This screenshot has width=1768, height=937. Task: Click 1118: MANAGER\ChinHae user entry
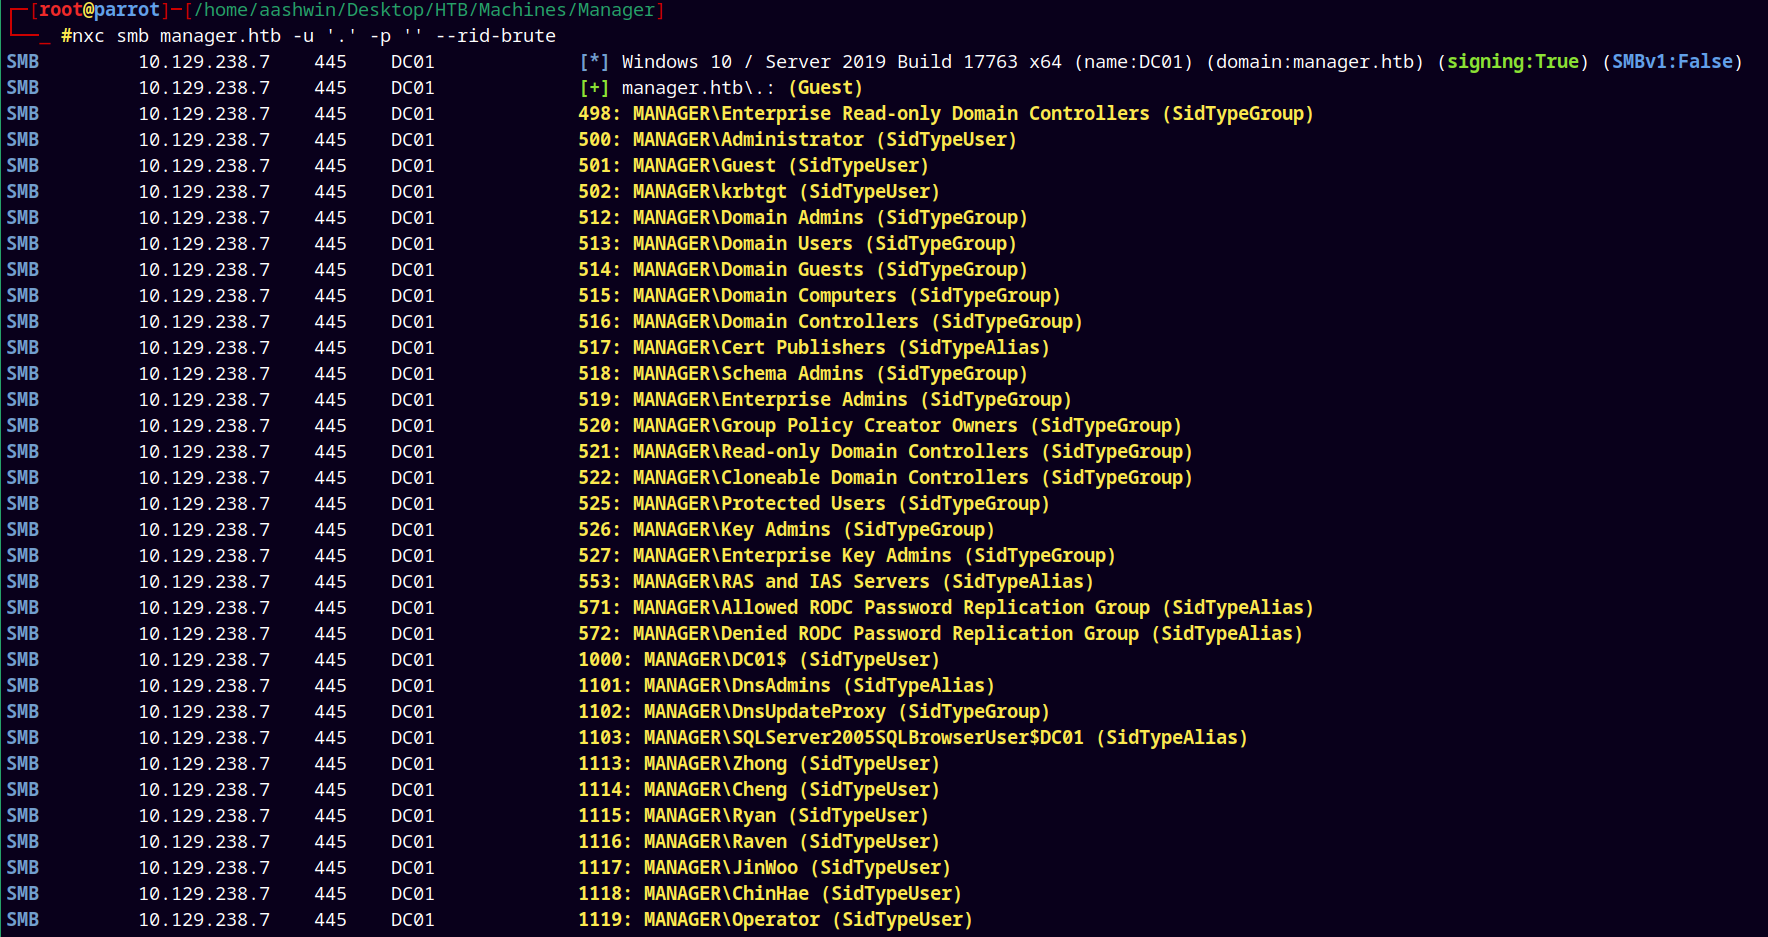click(x=770, y=894)
